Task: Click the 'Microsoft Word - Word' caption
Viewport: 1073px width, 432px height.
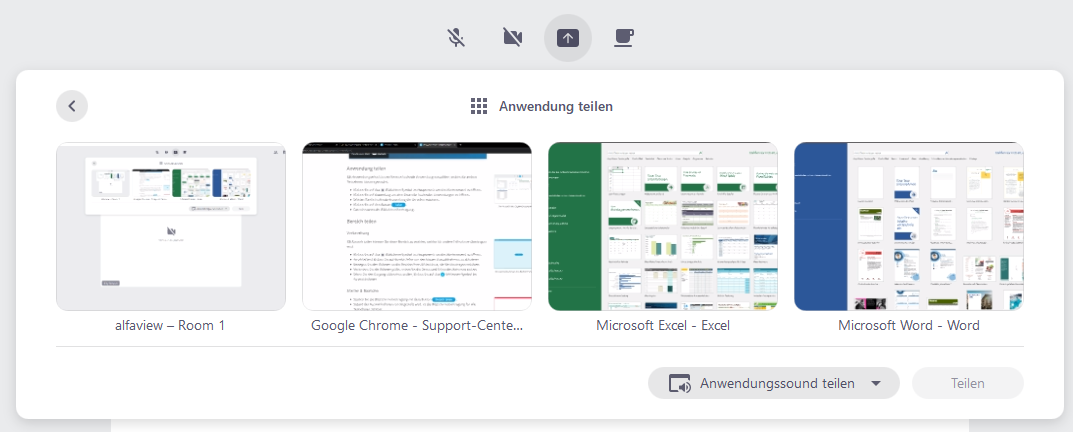Action: click(x=909, y=326)
